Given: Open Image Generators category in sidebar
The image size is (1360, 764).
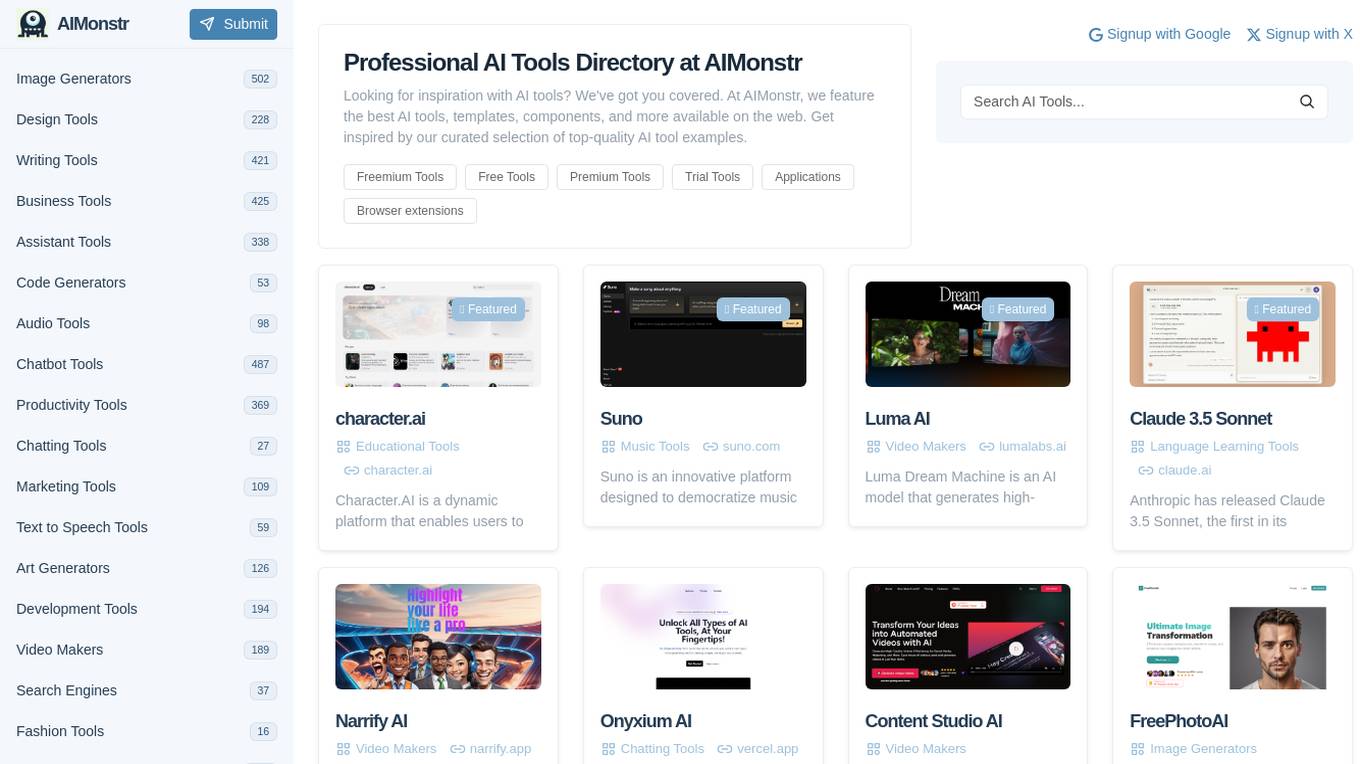Looking at the screenshot, I should pyautogui.click(x=146, y=79).
